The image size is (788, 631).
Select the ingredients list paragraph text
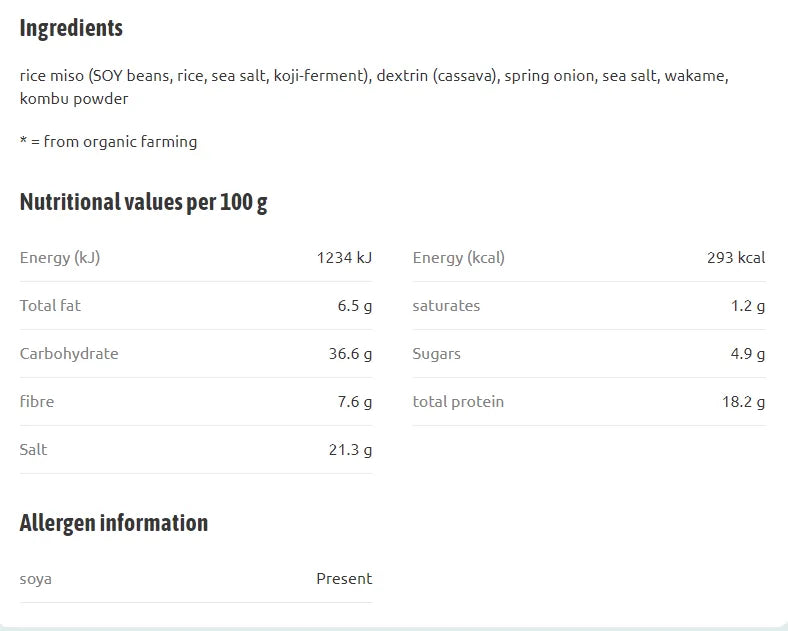point(374,87)
